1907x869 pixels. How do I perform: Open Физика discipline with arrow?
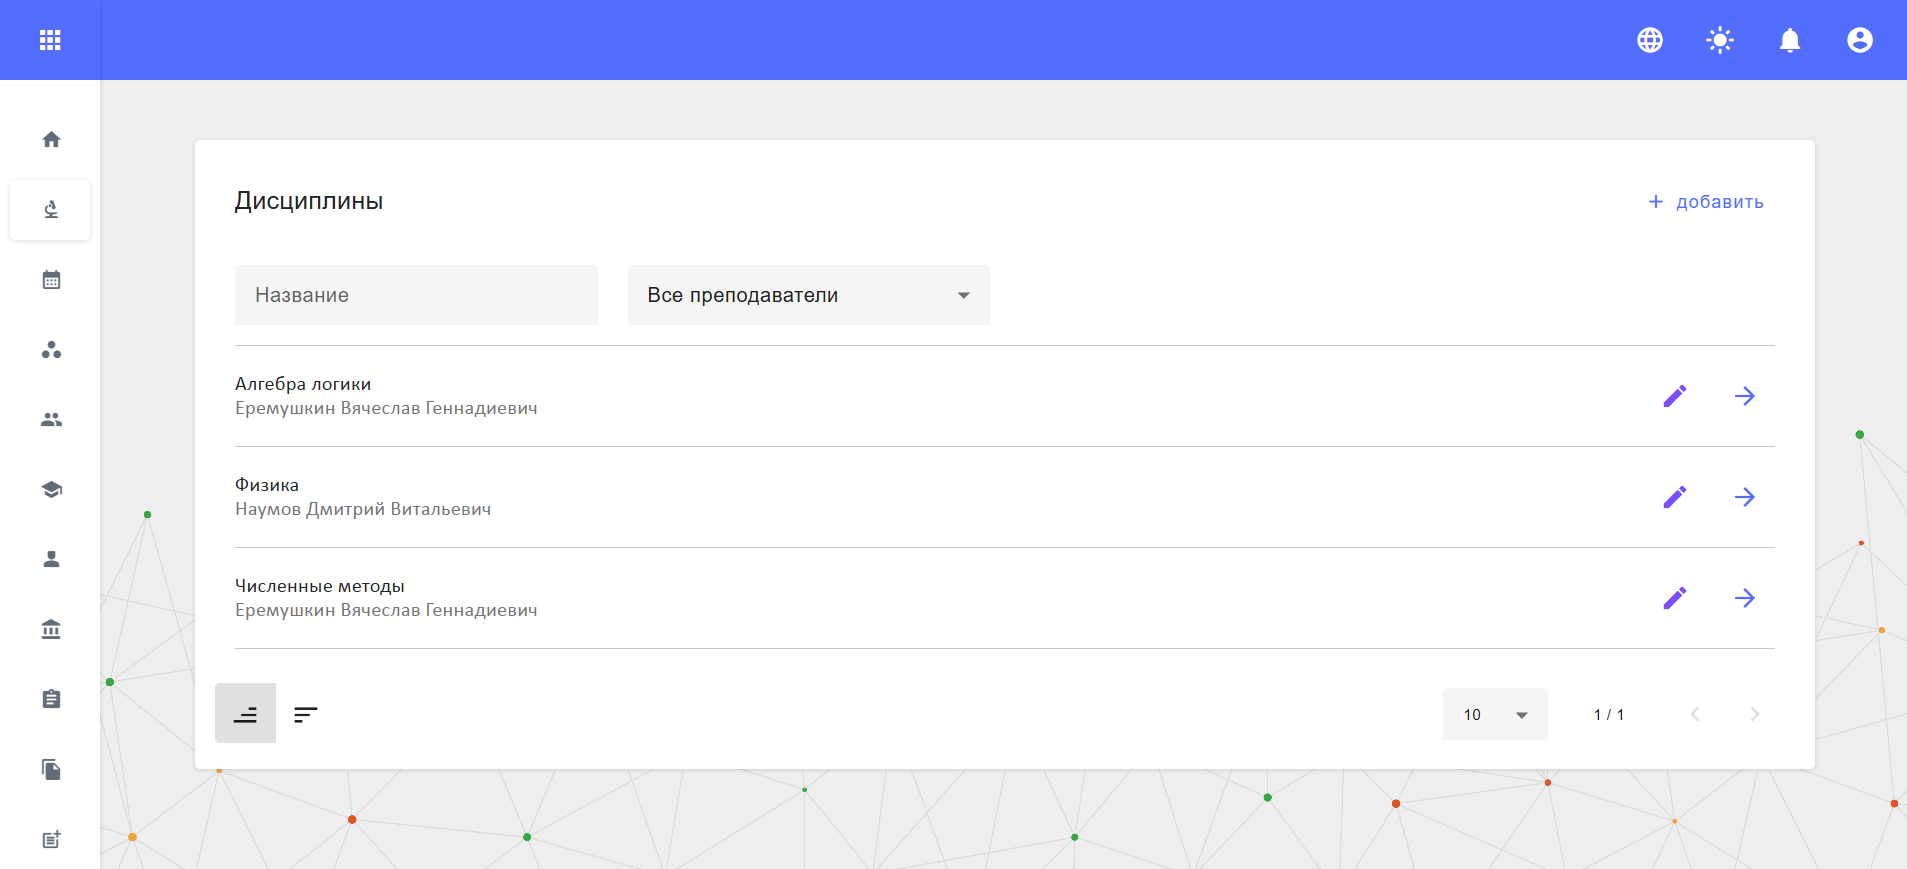click(1745, 497)
